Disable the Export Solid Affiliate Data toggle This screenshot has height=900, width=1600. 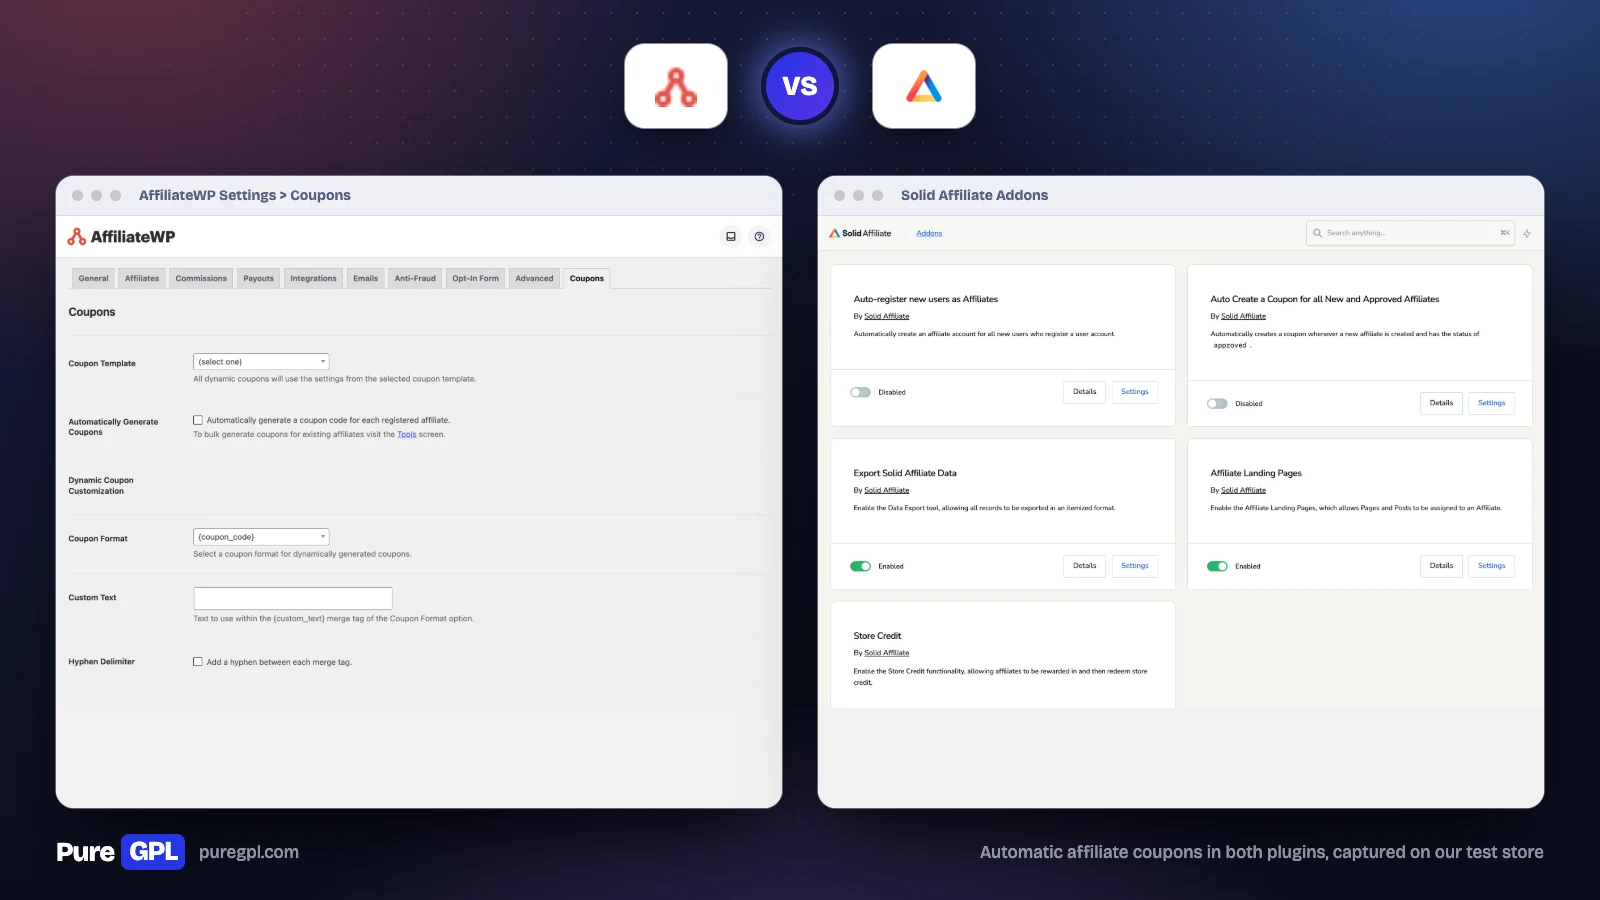click(860, 566)
